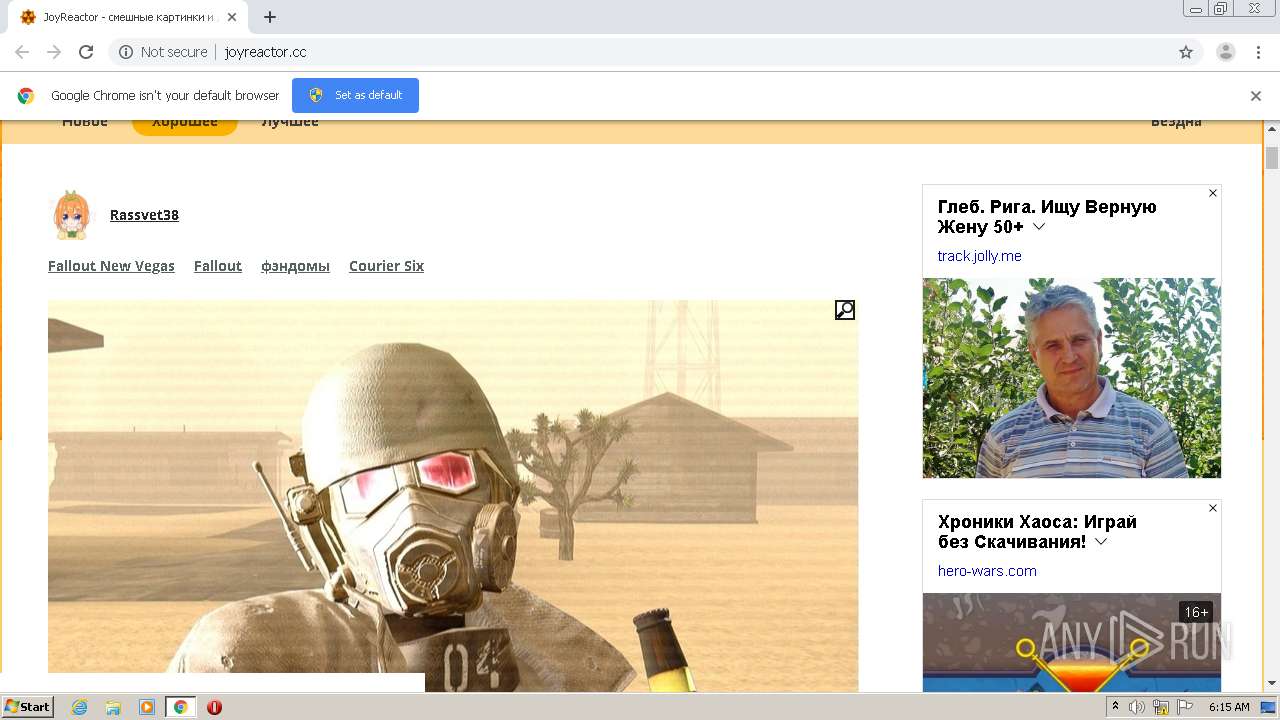This screenshot has width=1280, height=720.
Task: Click the browser forward arrow
Action: (54, 52)
